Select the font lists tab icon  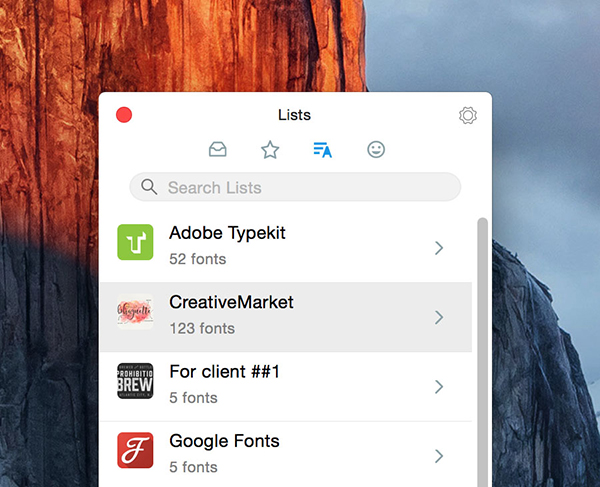323,150
